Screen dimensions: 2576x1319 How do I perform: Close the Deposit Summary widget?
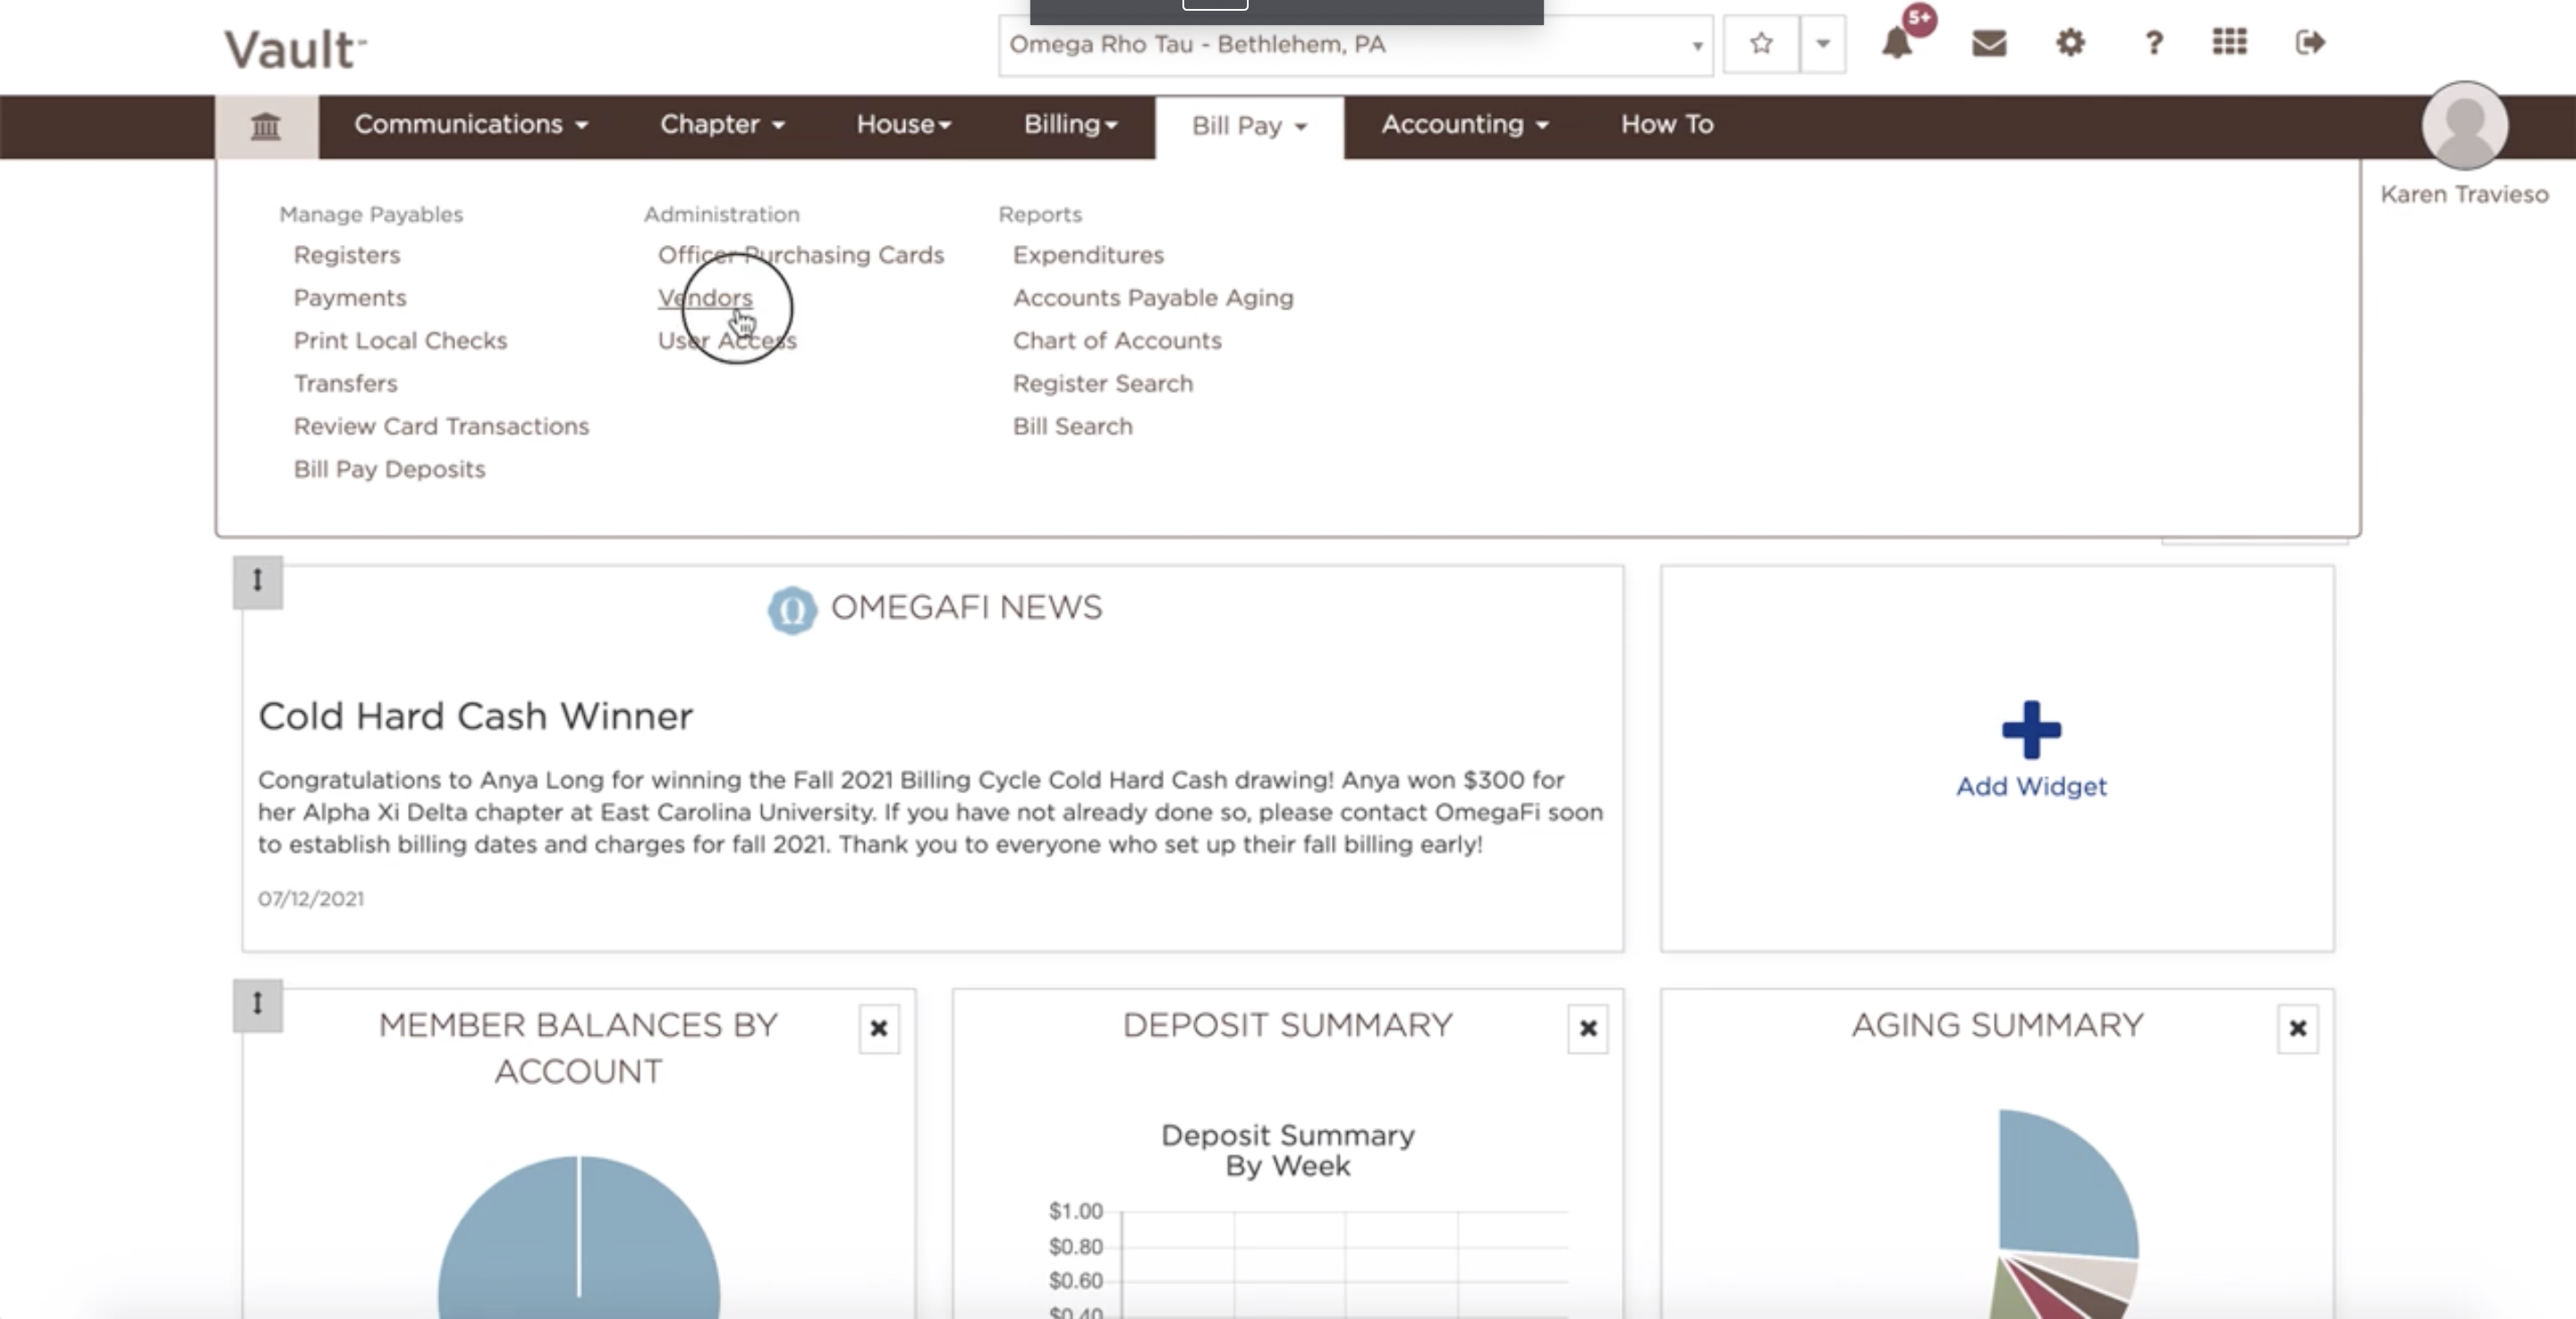[1587, 1028]
